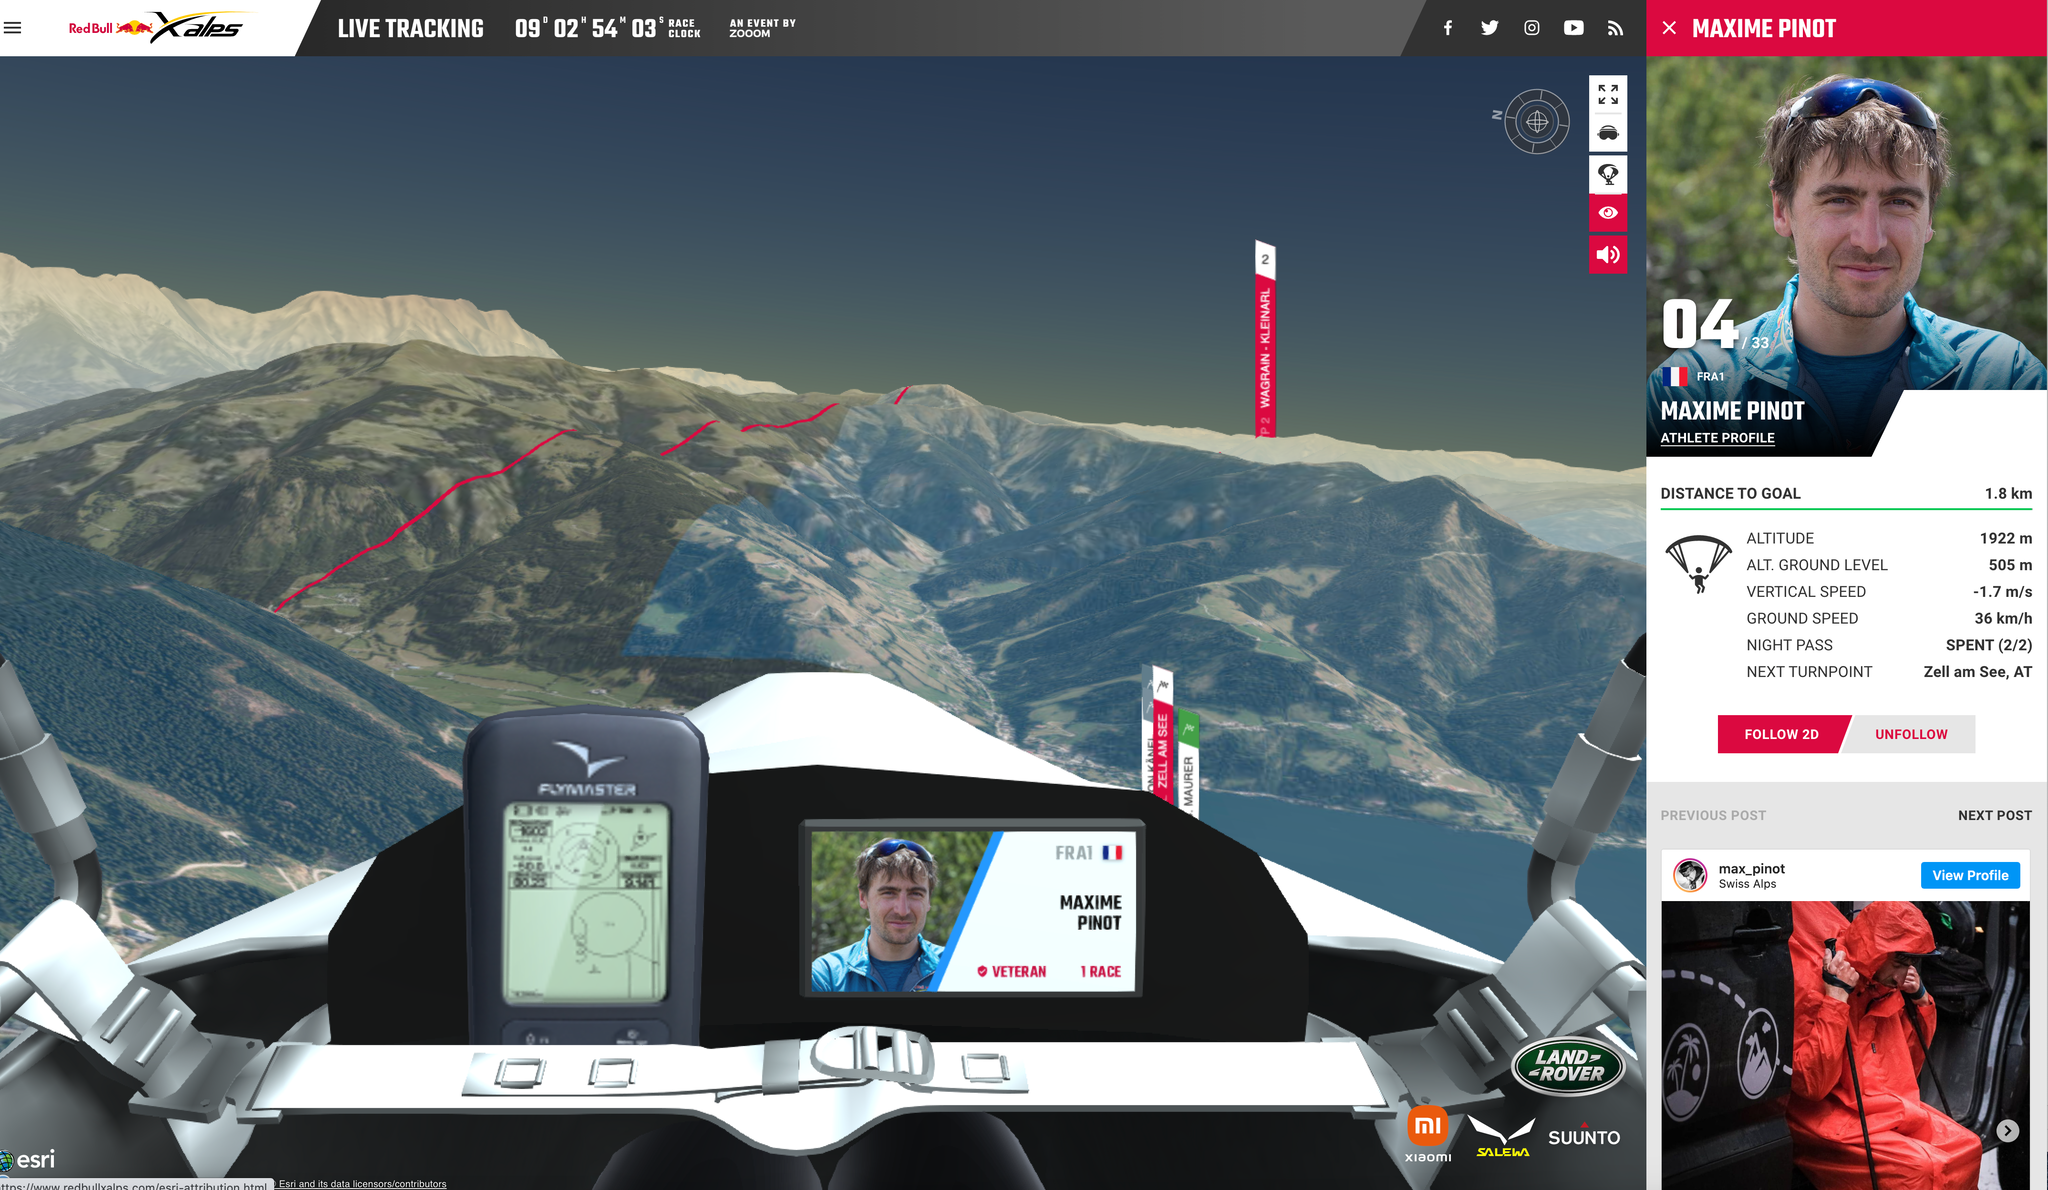Click the Alt. Ground Level 505 m value
The width and height of the screenshot is (2048, 1190).
click(x=2010, y=565)
